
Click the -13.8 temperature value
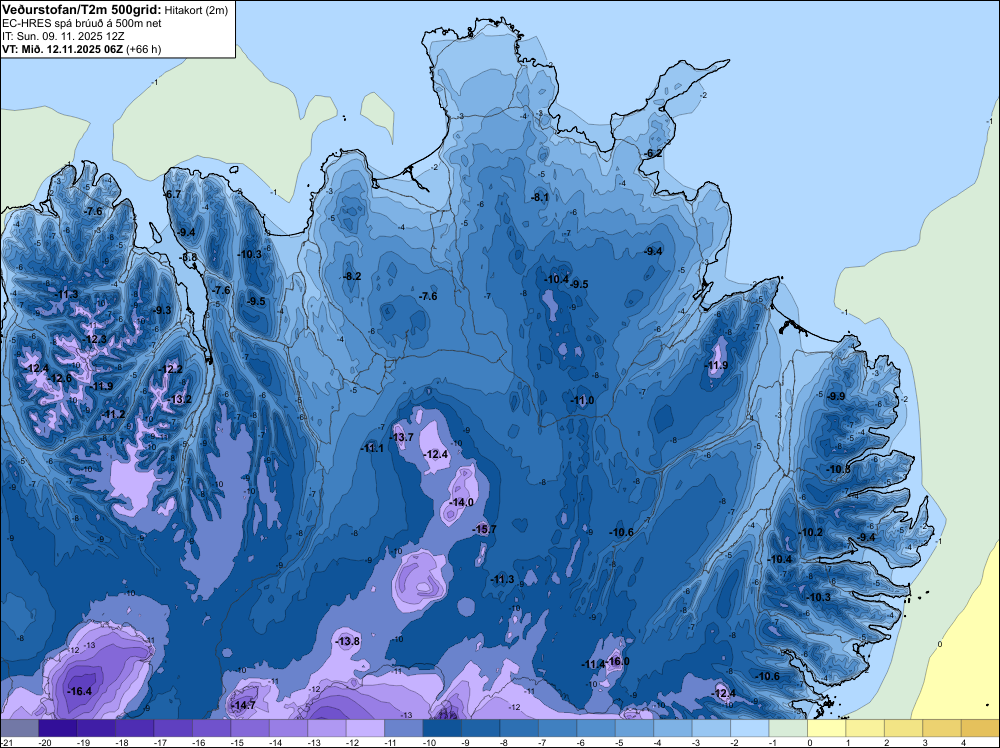pos(348,642)
